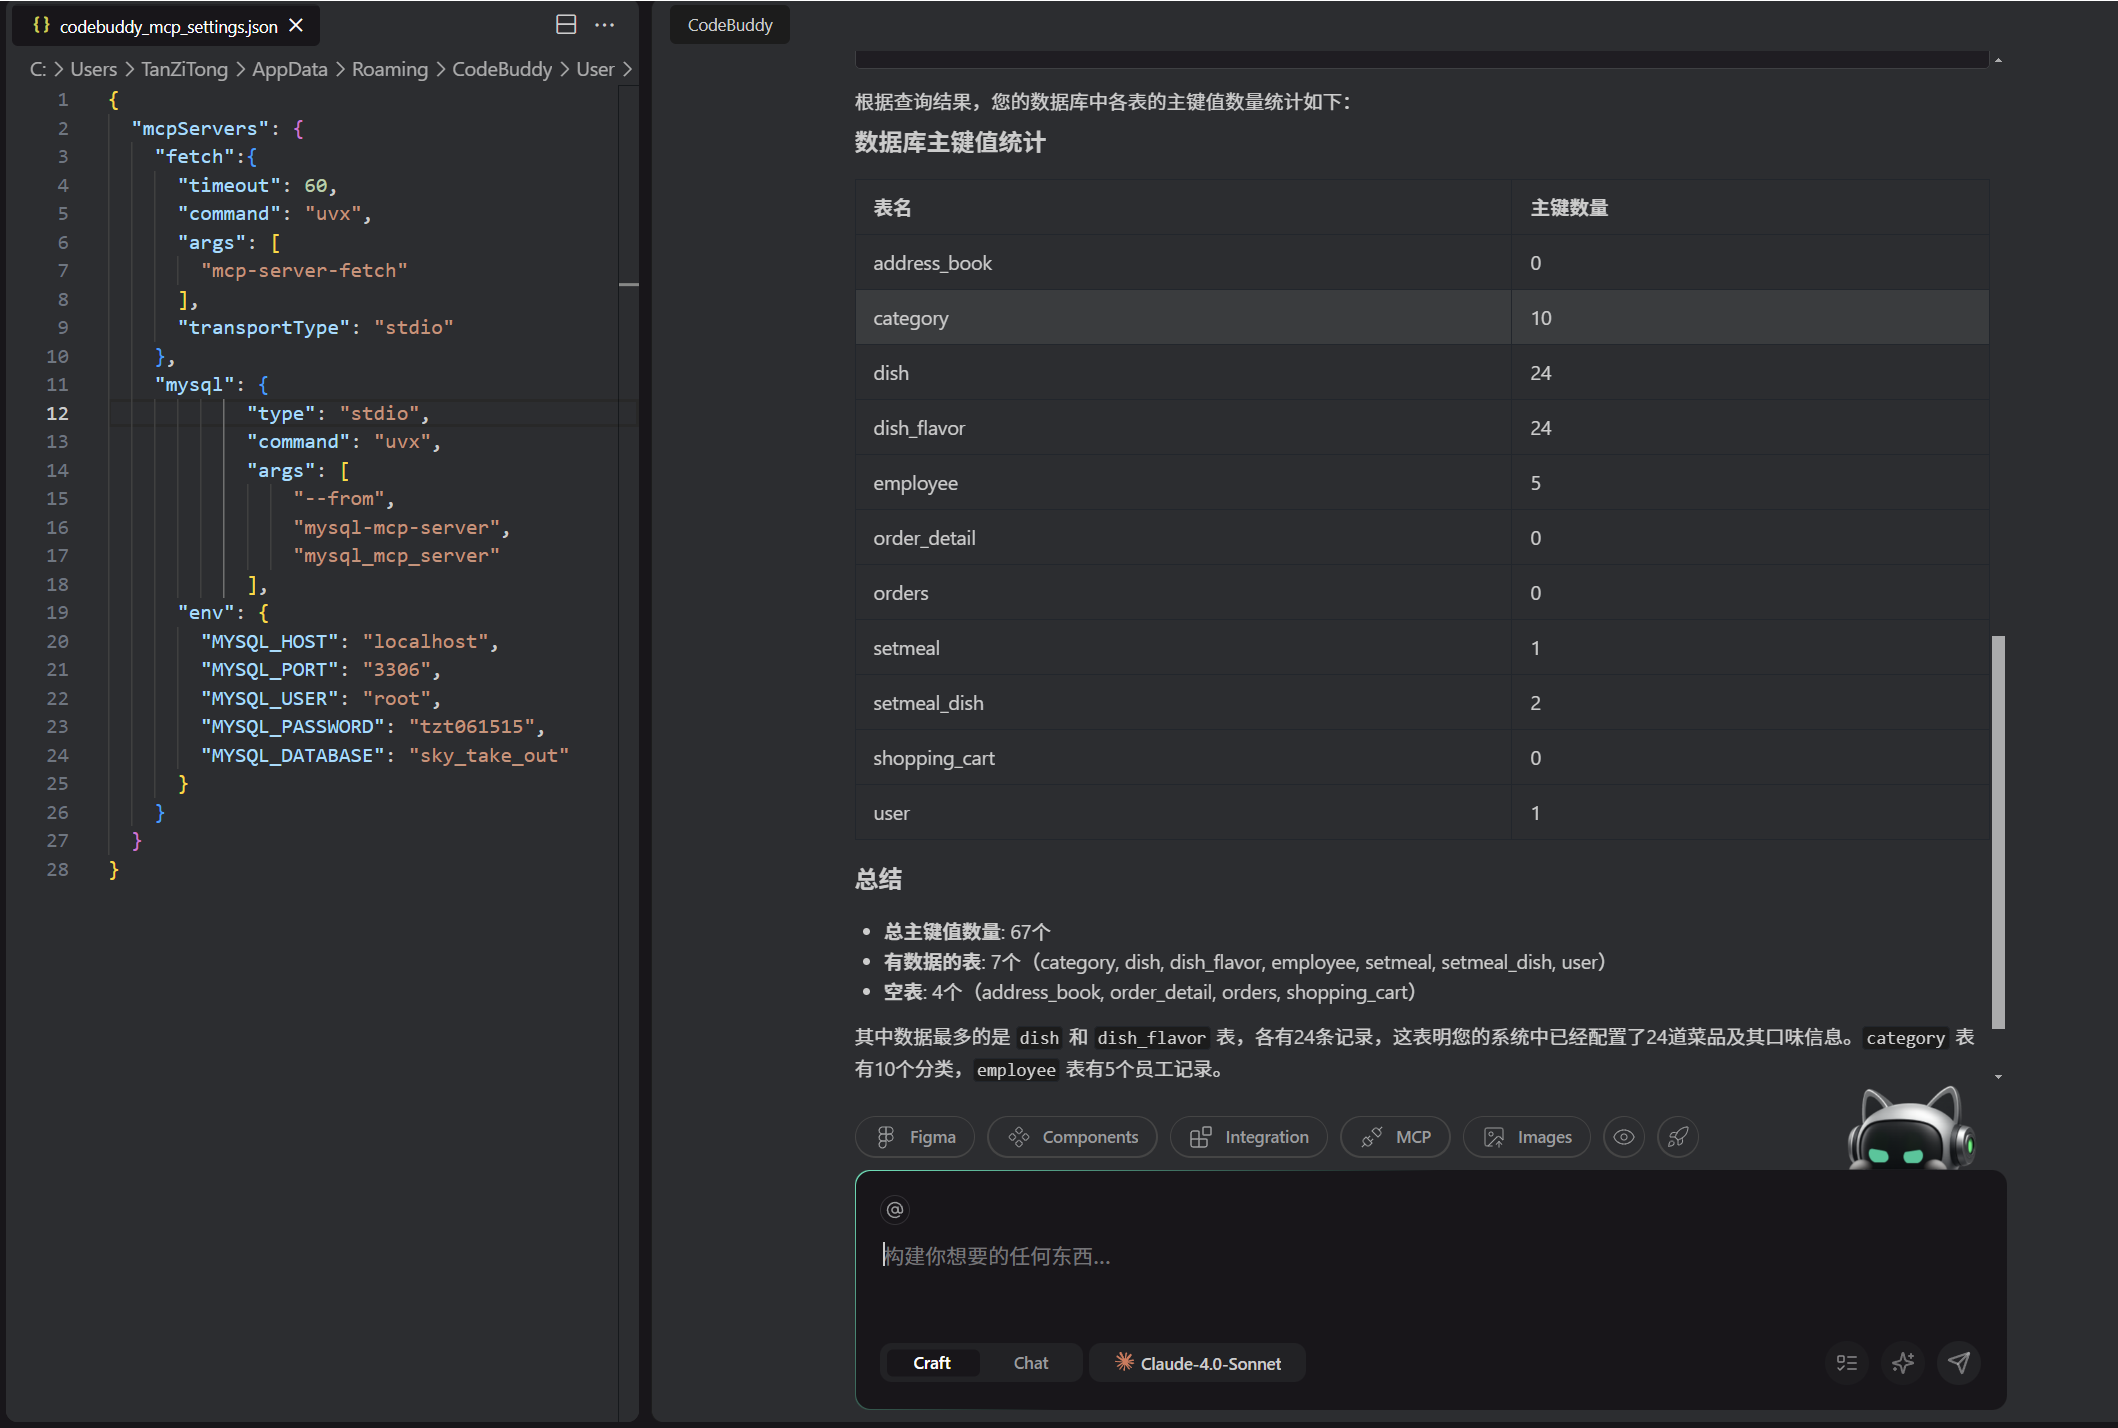Click the @ mention icon

[x=895, y=1210]
